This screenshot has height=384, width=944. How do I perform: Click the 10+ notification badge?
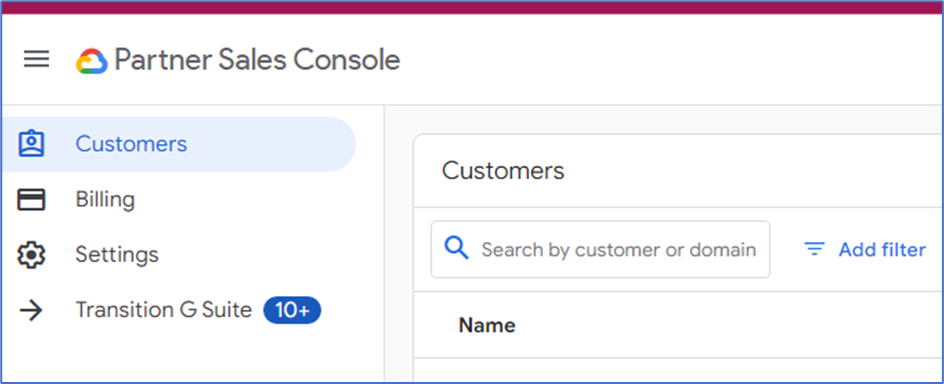pyautogui.click(x=292, y=310)
